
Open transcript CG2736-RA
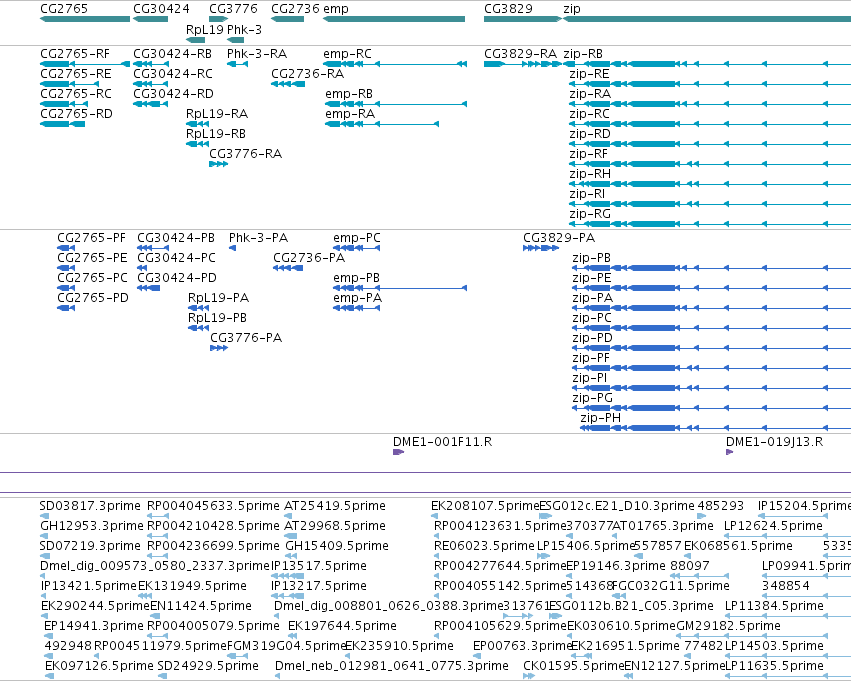coord(308,74)
